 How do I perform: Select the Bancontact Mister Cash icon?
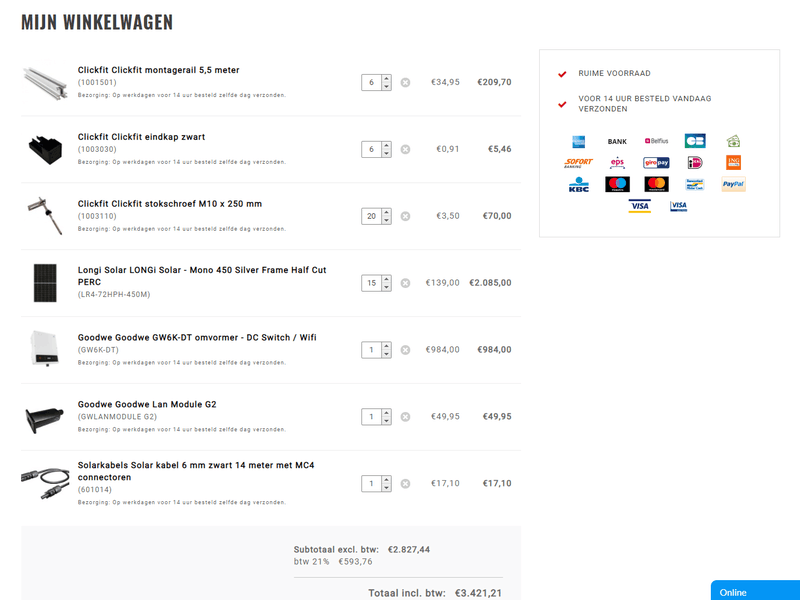point(695,185)
